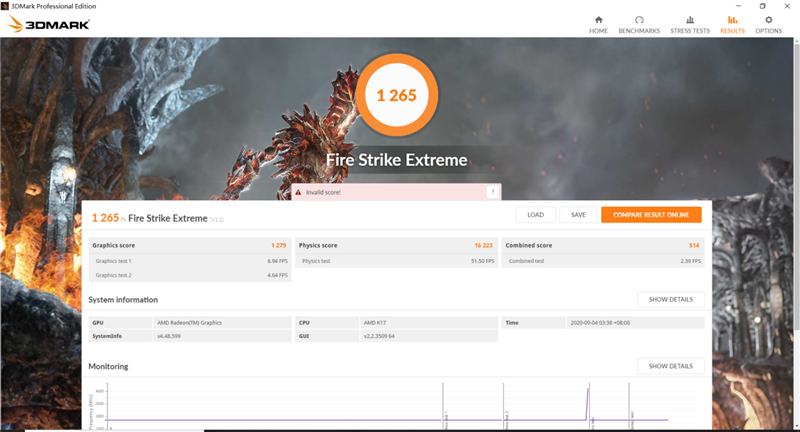Show details for System information
The width and height of the screenshot is (800, 432).
(x=670, y=299)
